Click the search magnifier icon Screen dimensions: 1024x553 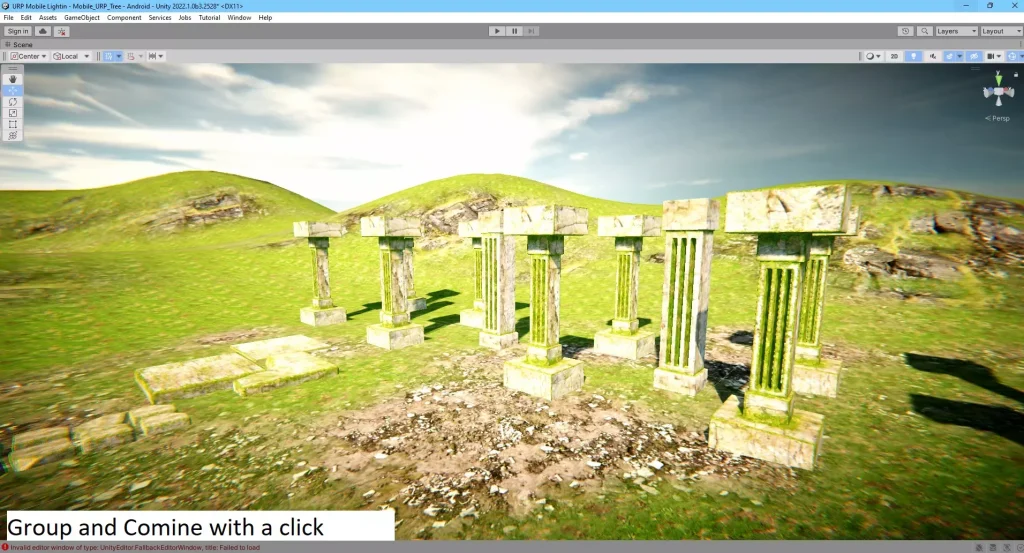tap(925, 31)
